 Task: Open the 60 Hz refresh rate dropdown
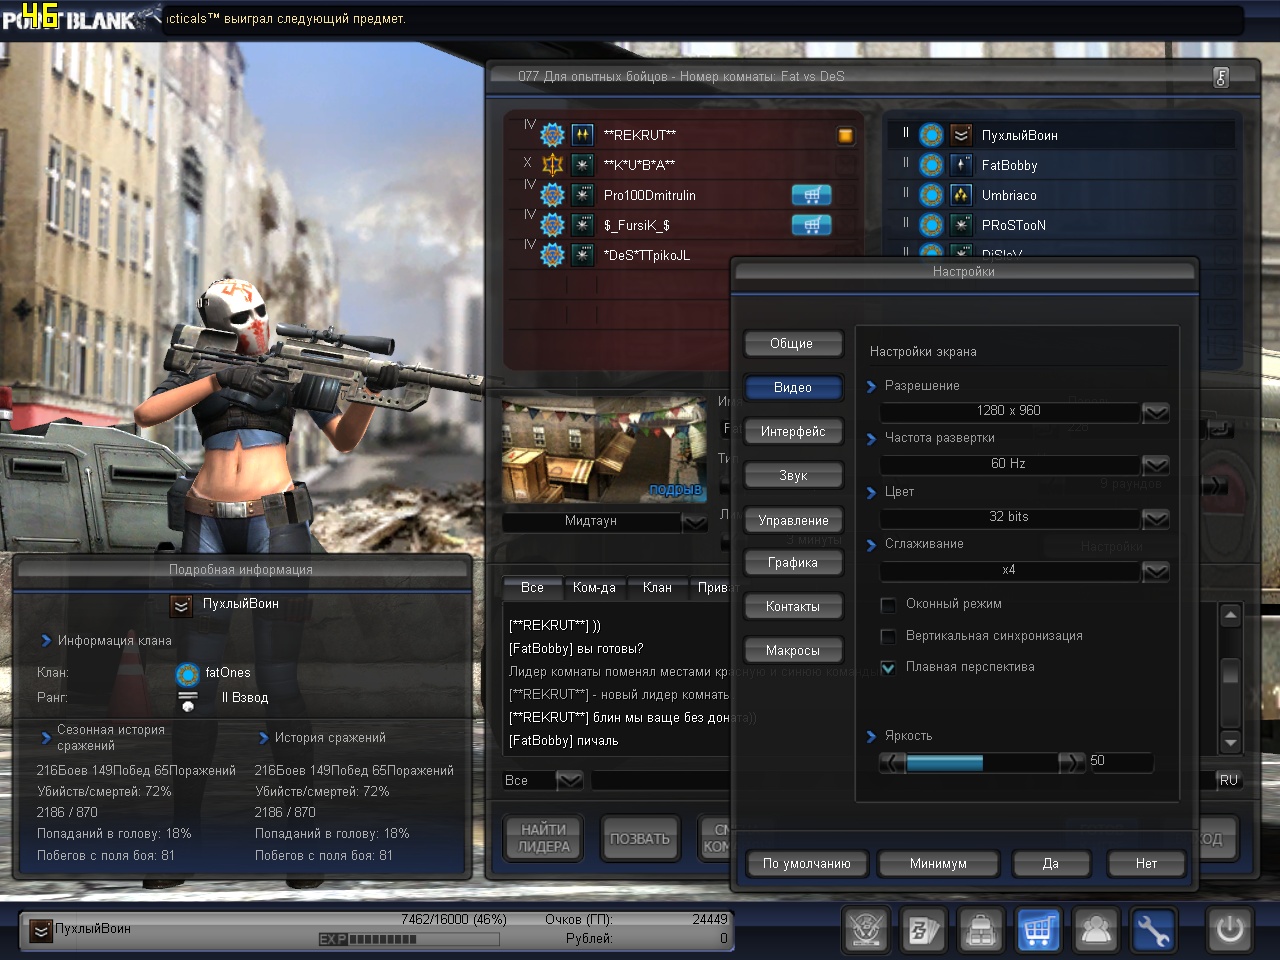click(1155, 465)
